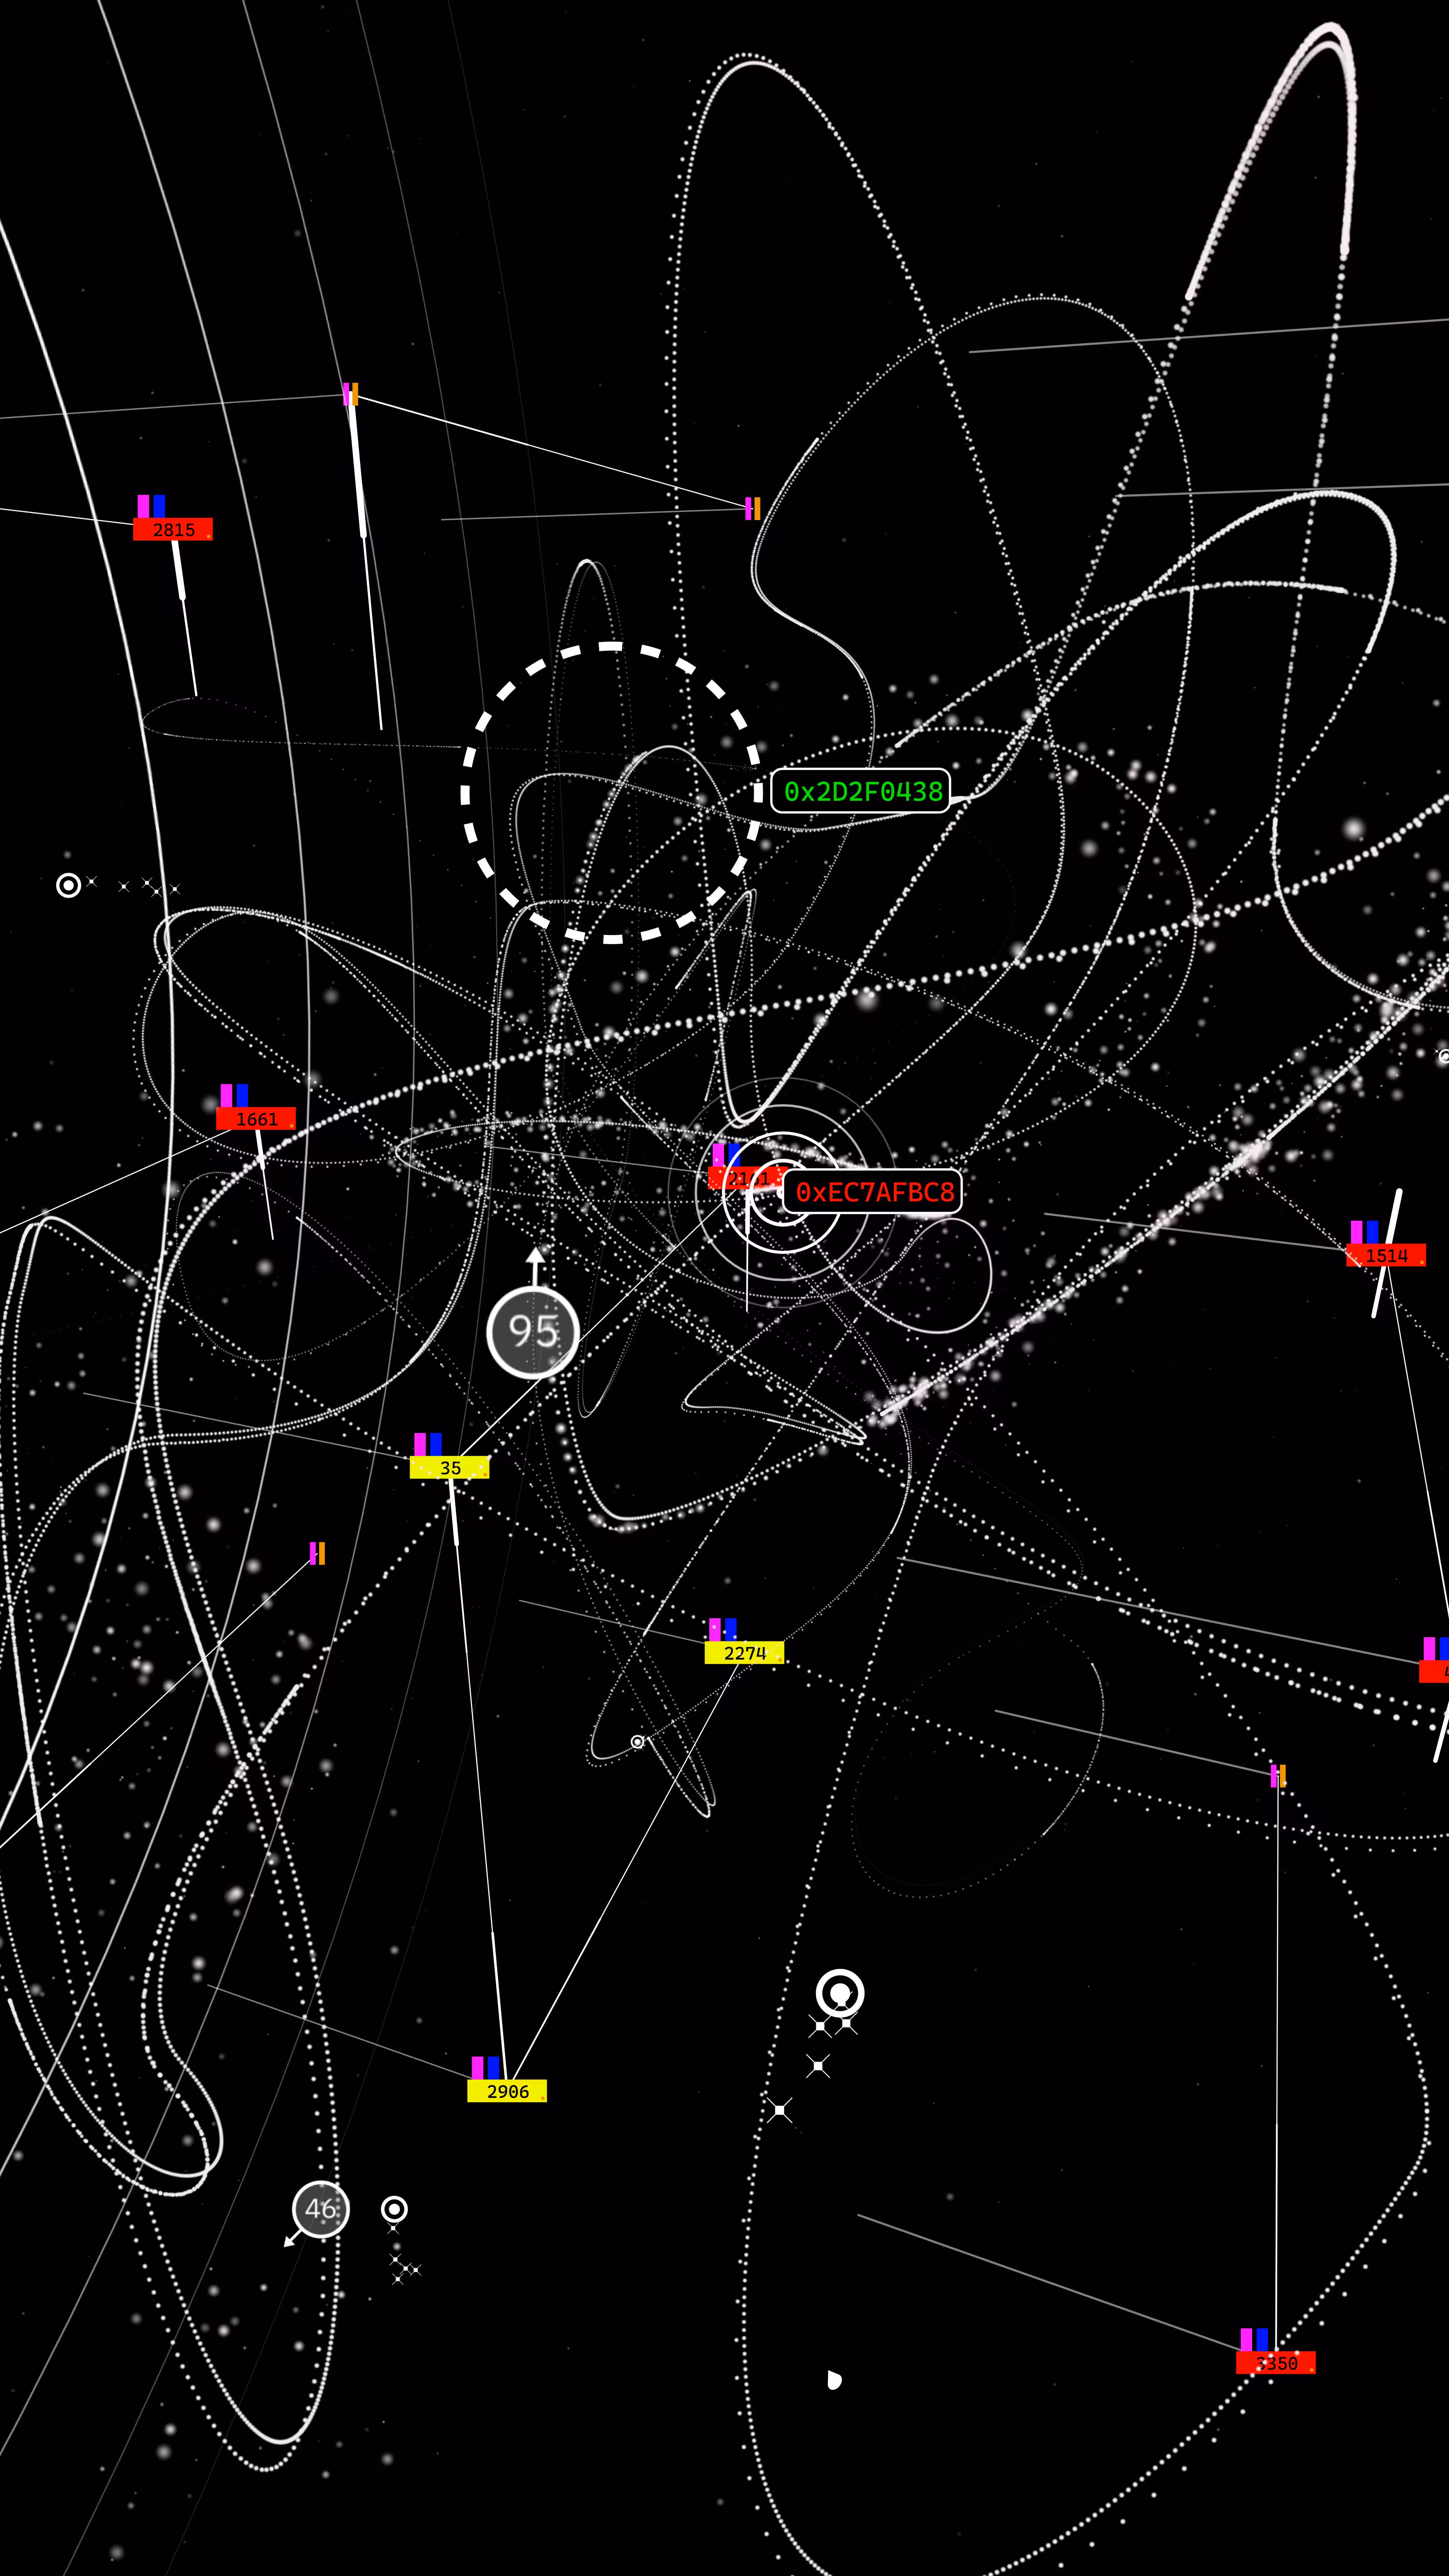
Task: Click the circled number 46 marker
Action: pyautogui.click(x=321, y=2209)
